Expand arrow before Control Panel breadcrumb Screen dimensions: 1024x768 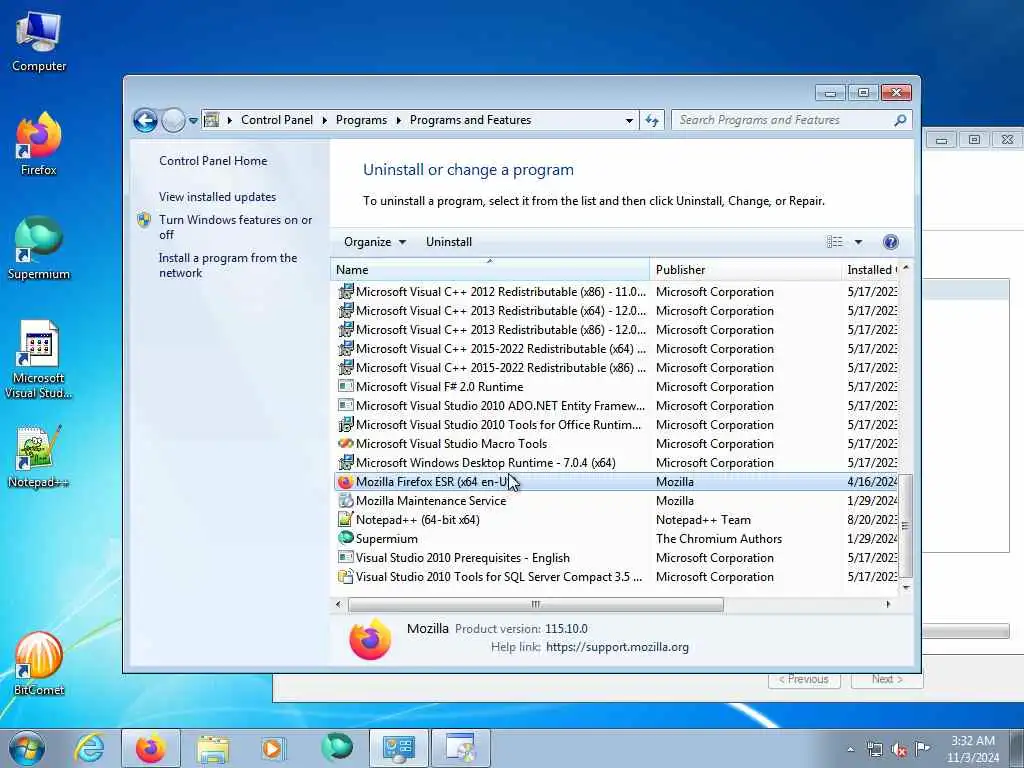230,120
